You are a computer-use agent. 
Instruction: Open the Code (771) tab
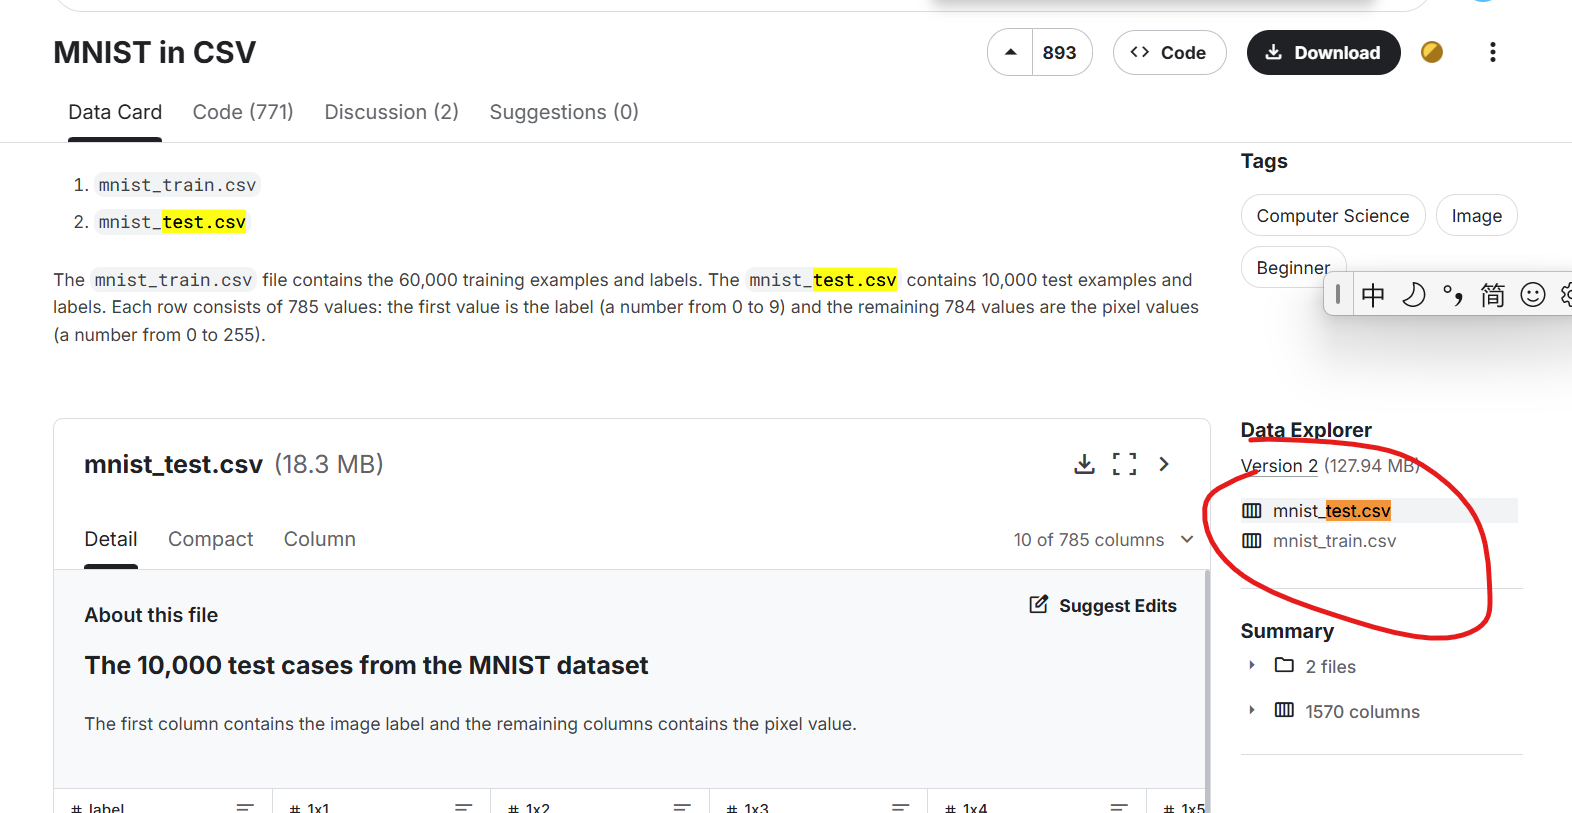click(x=243, y=112)
